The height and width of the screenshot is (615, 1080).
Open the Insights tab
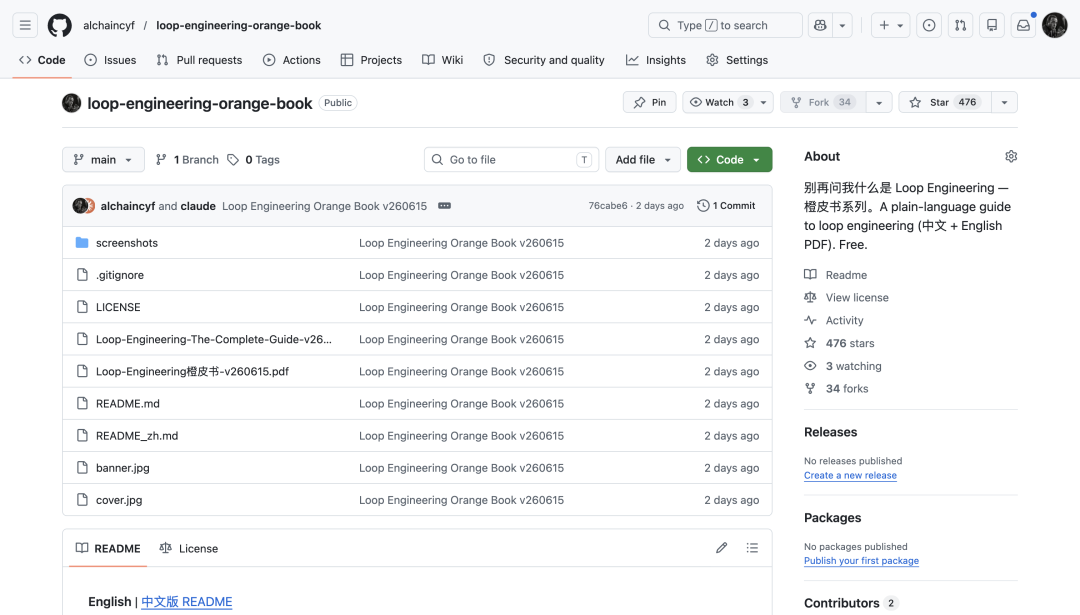click(656, 60)
